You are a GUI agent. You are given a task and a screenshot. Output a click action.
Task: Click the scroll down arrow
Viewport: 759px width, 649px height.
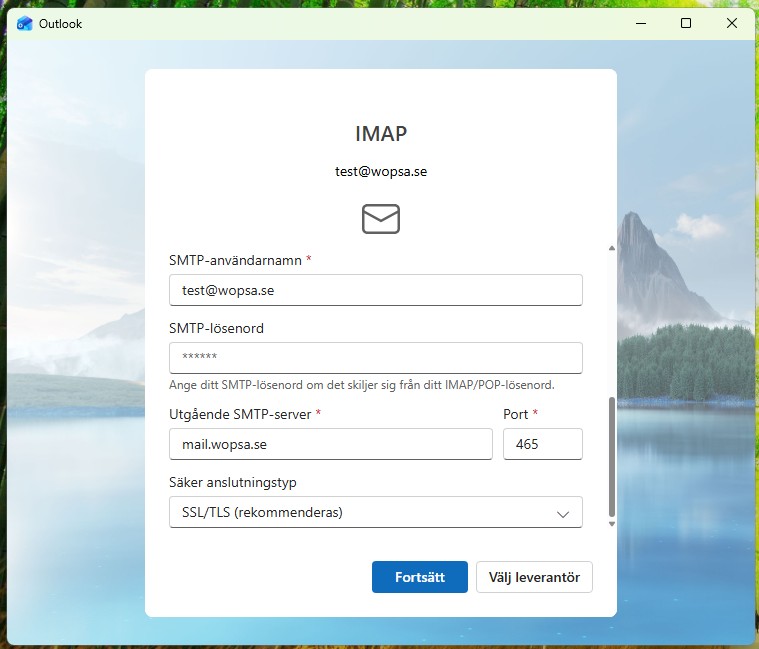click(611, 523)
